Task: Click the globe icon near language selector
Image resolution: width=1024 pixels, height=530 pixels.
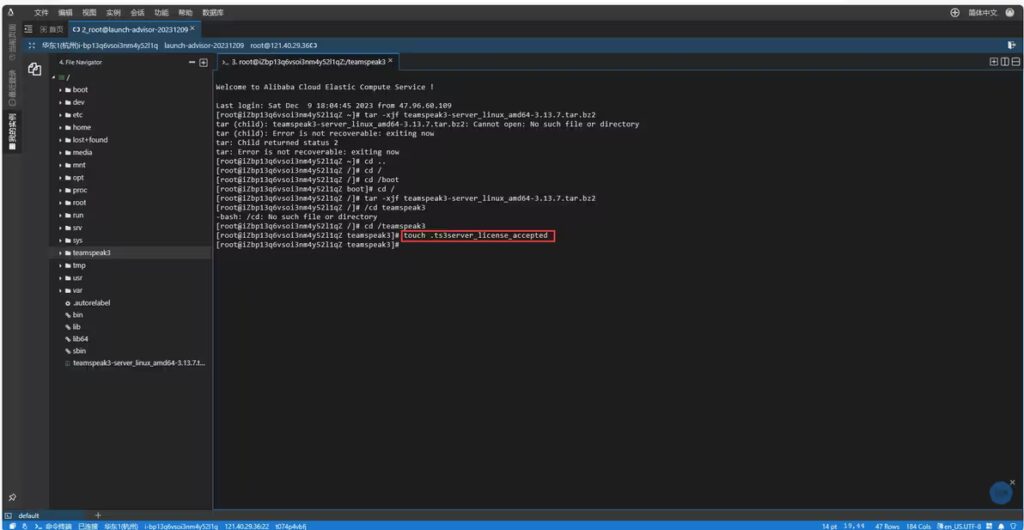Action: pos(955,12)
